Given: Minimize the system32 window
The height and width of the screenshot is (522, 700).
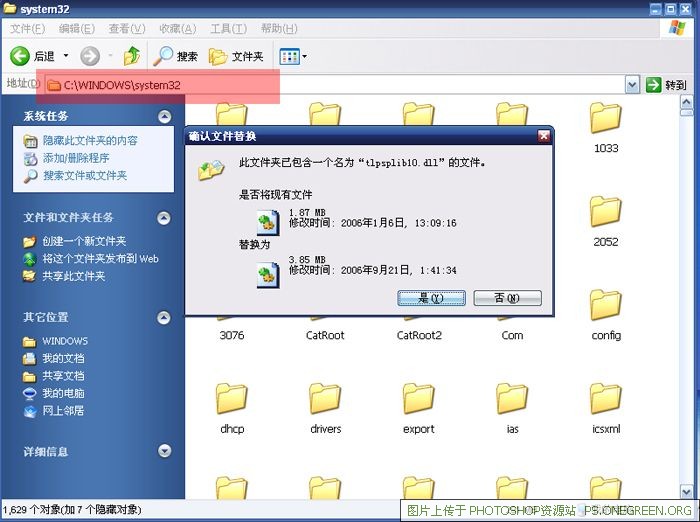Looking at the screenshot, I should coord(655,9).
